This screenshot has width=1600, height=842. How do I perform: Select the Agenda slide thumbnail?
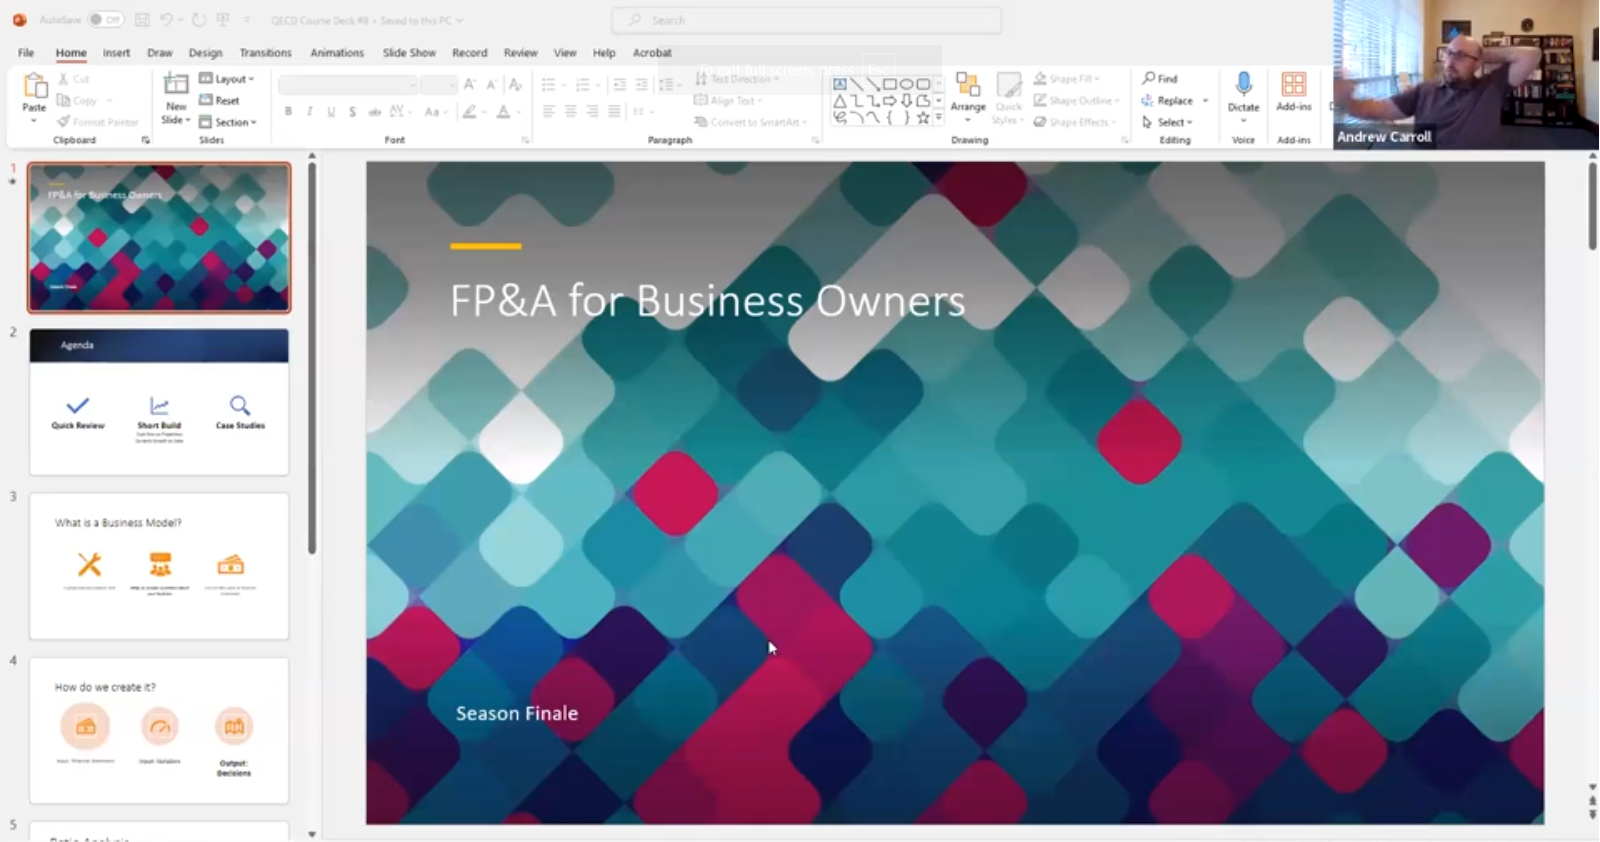159,402
